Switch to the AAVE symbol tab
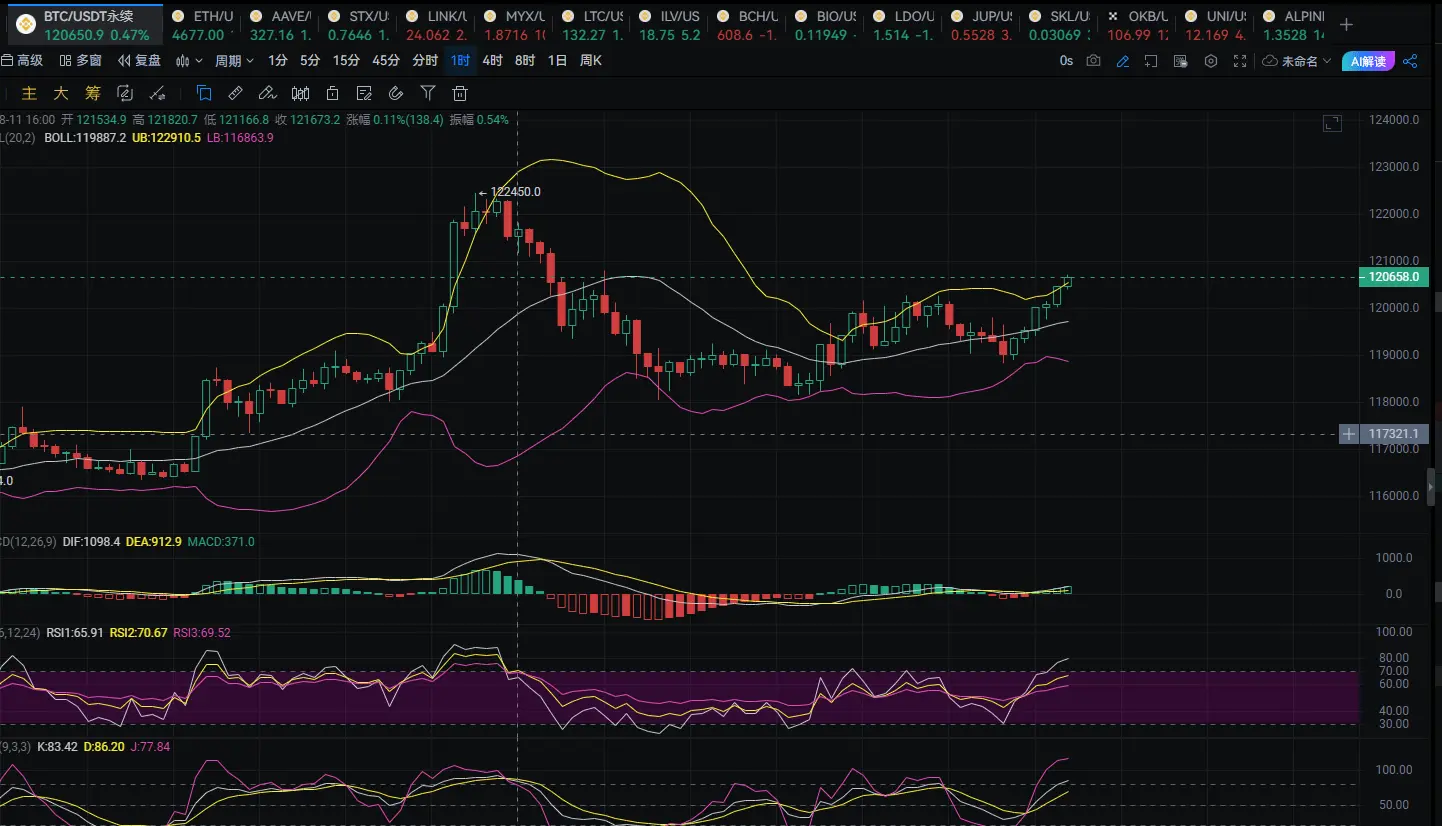Viewport: 1442px width, 826px height. point(281,25)
